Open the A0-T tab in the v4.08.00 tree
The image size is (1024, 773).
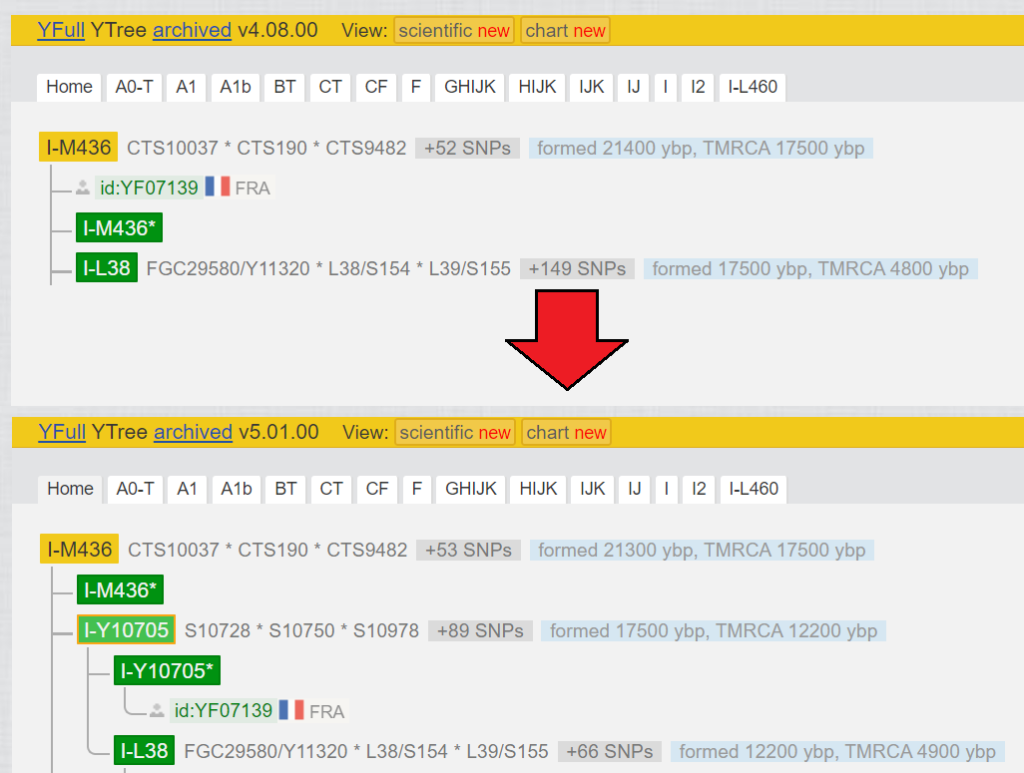pyautogui.click(x=135, y=87)
